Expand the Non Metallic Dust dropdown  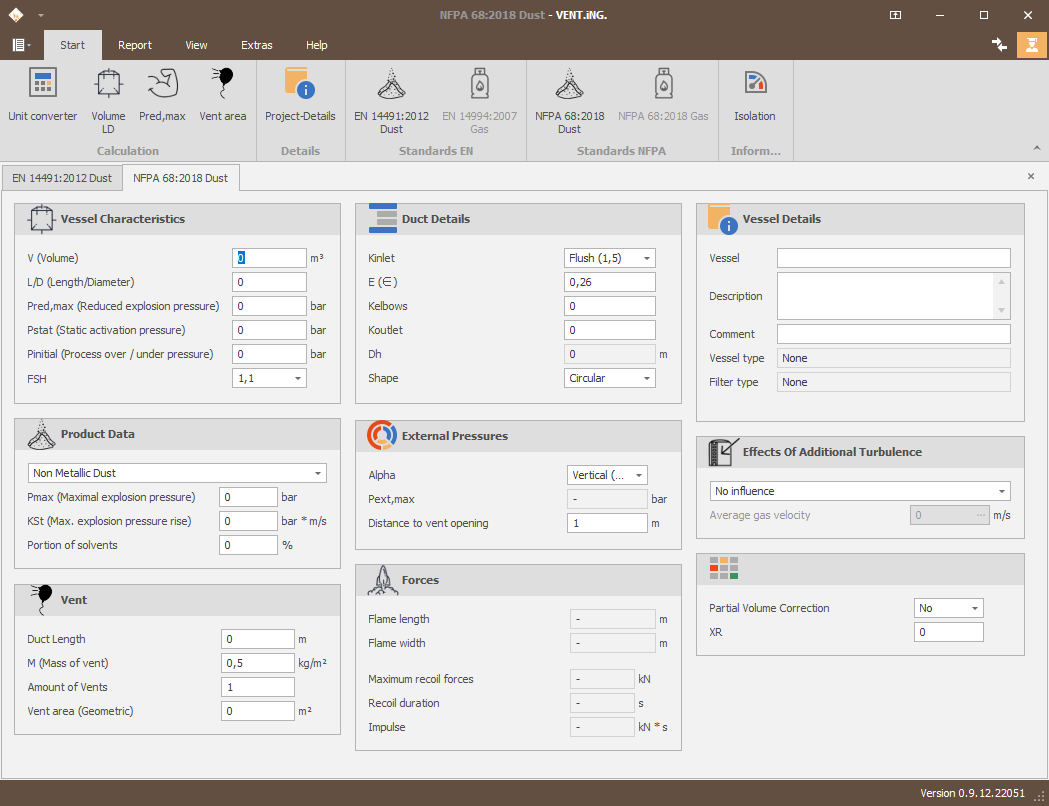[318, 474]
